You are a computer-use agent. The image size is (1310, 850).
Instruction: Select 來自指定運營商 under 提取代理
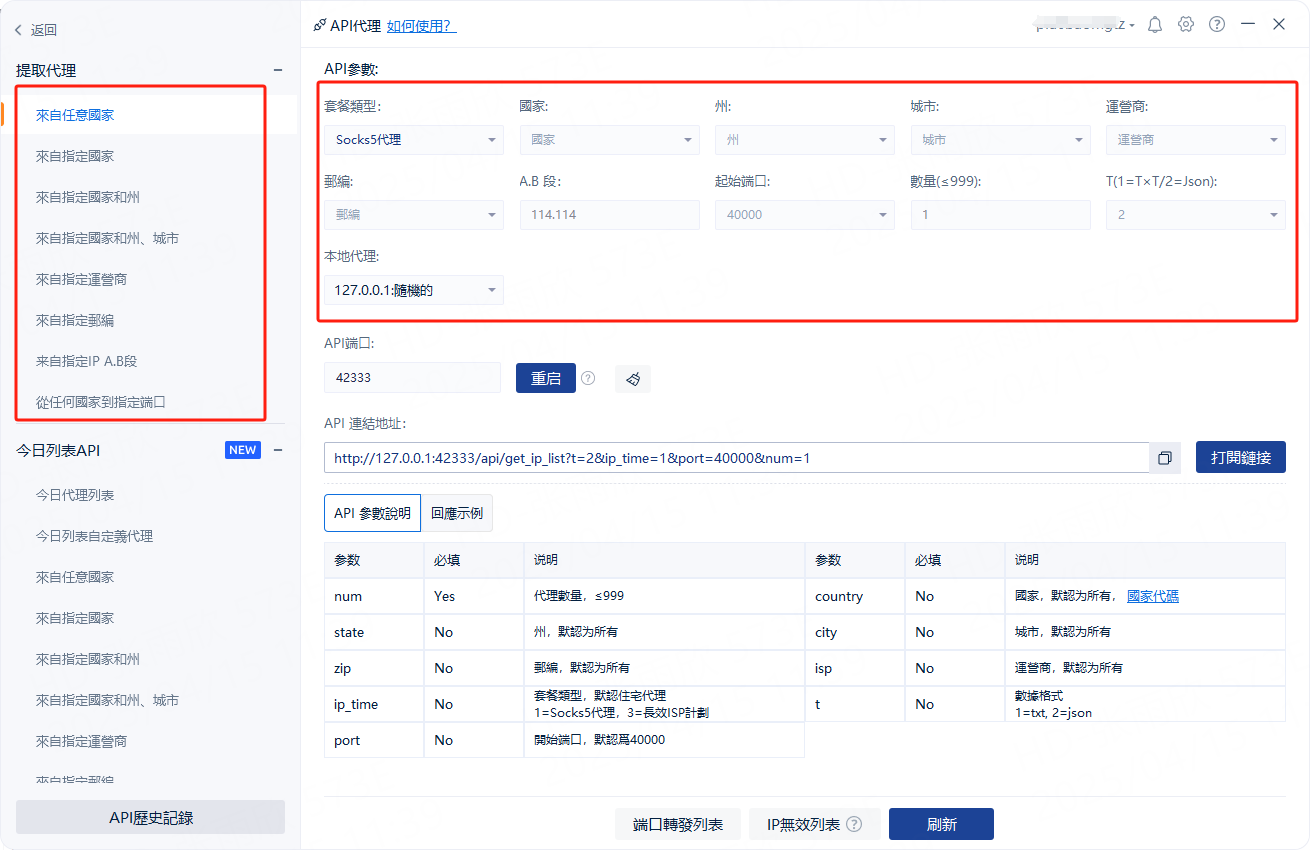click(81, 279)
